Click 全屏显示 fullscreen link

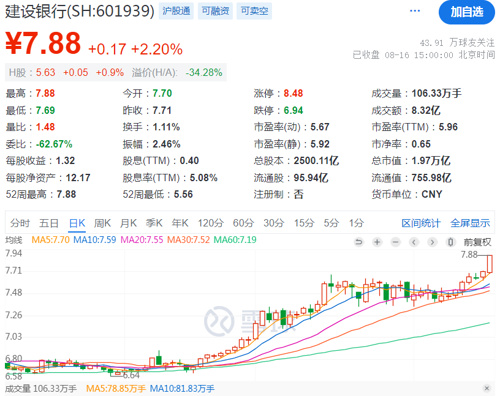pos(470,223)
